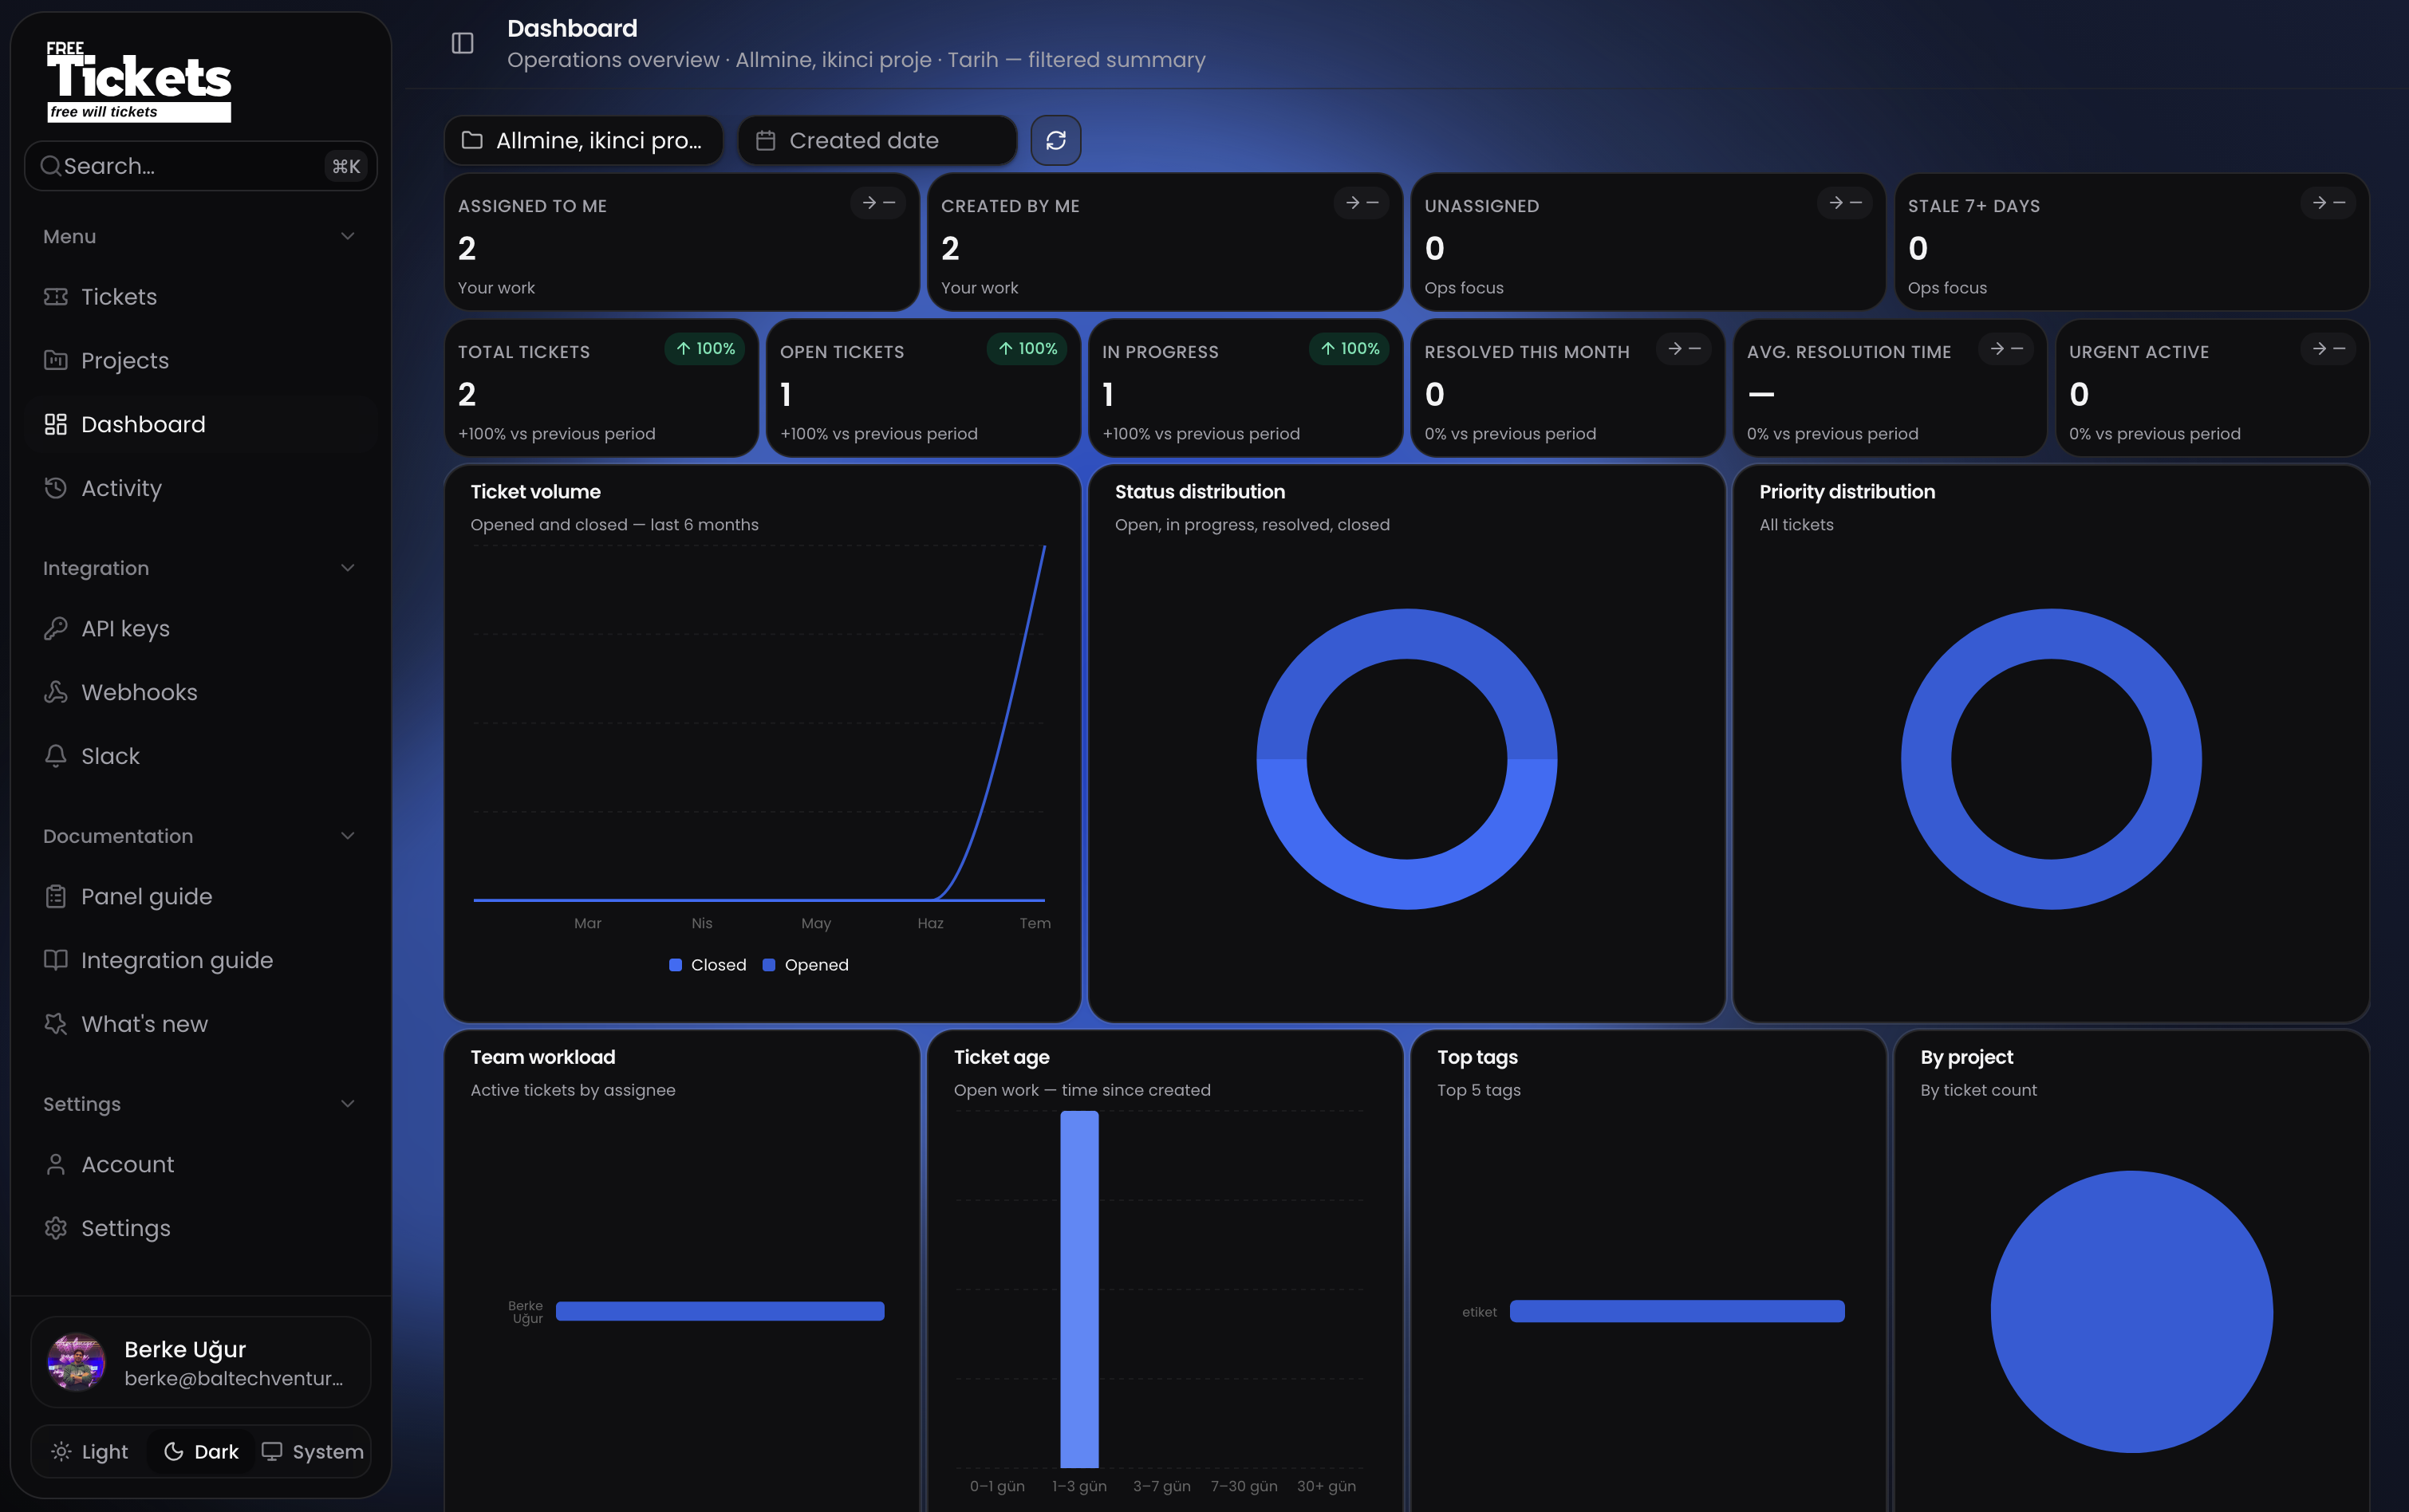Set theme to System
Viewport: 2409px width, 1512px height.
tap(312, 1451)
